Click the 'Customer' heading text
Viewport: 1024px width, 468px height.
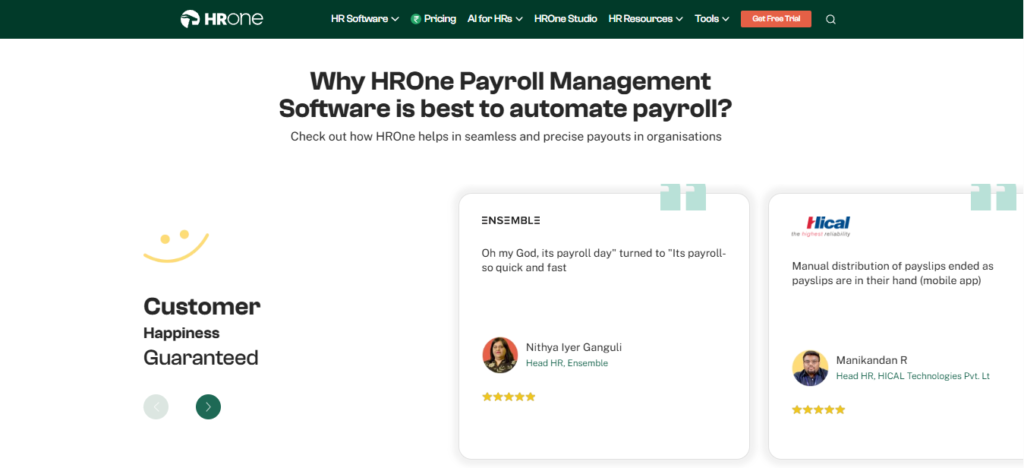[202, 305]
